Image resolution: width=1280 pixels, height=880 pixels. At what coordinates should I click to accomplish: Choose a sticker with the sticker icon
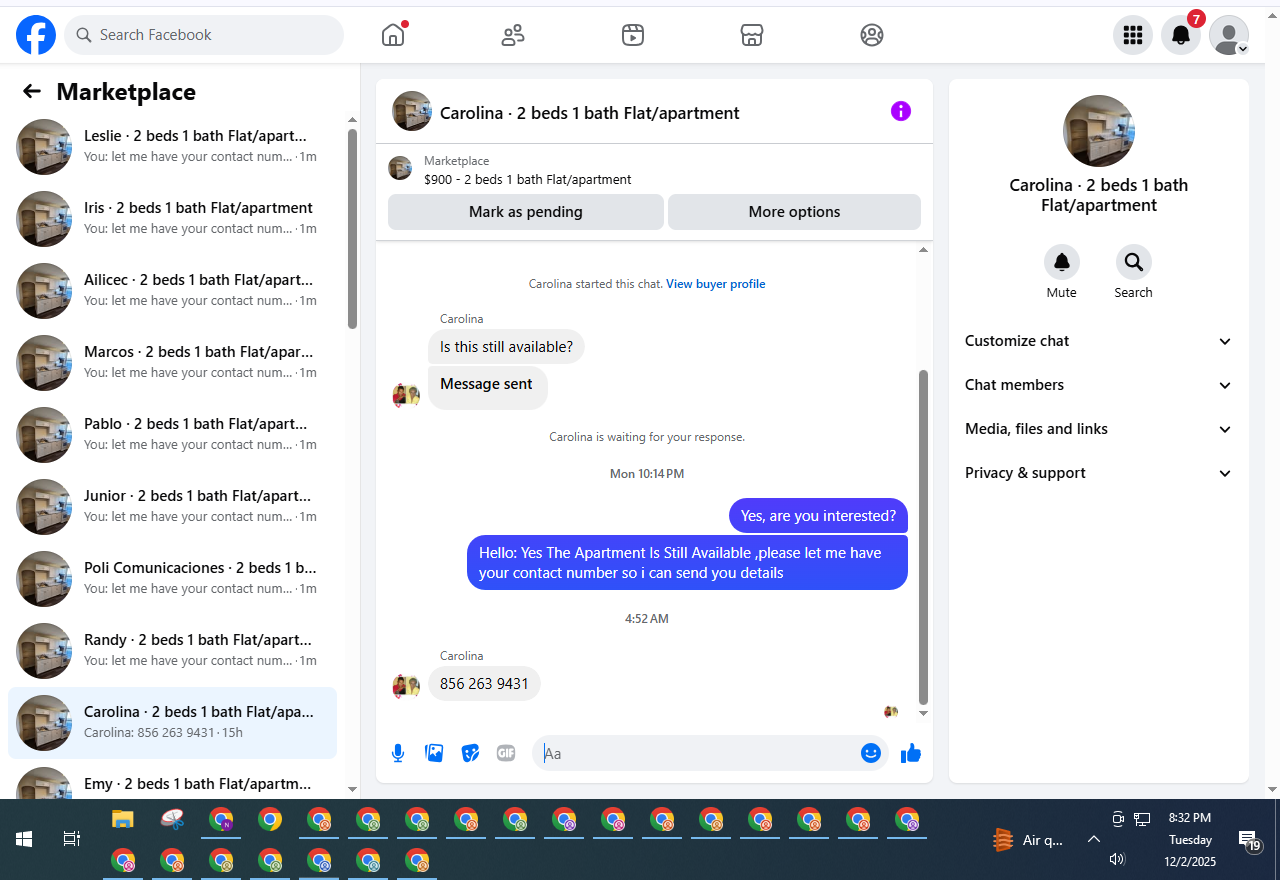[470, 753]
